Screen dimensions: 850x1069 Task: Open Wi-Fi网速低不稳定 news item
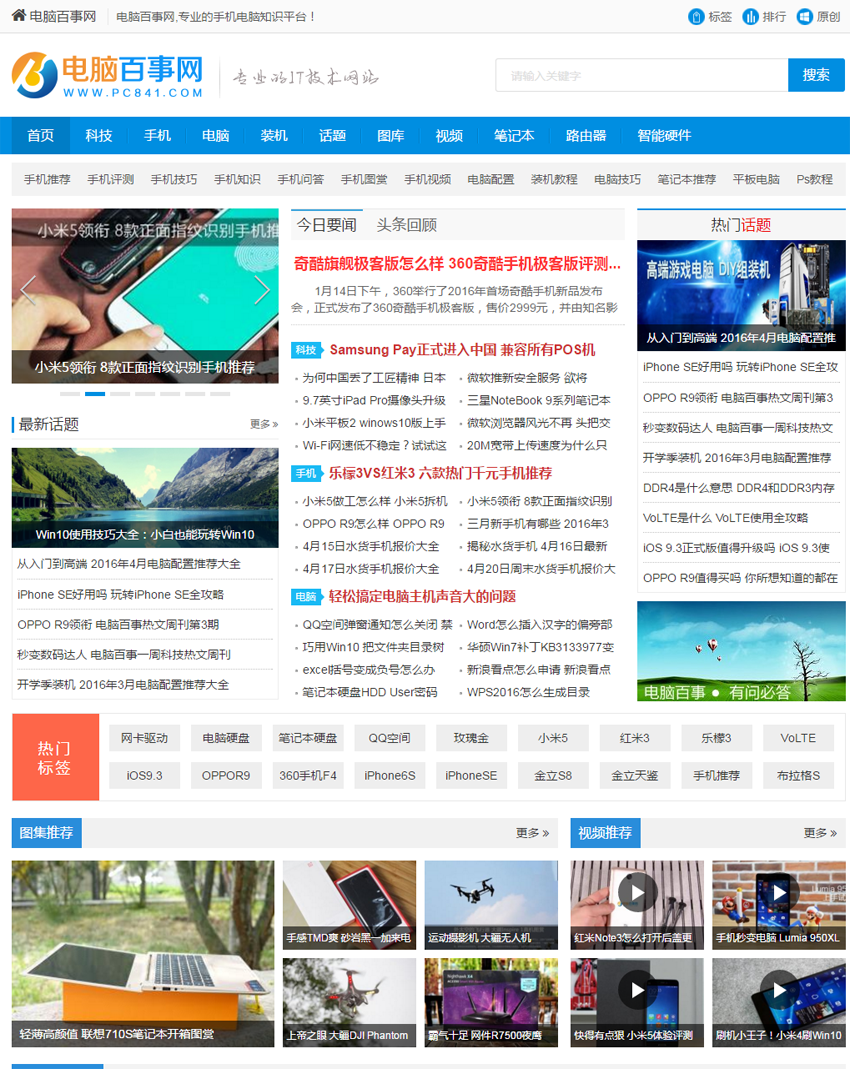pyautogui.click(x=374, y=445)
